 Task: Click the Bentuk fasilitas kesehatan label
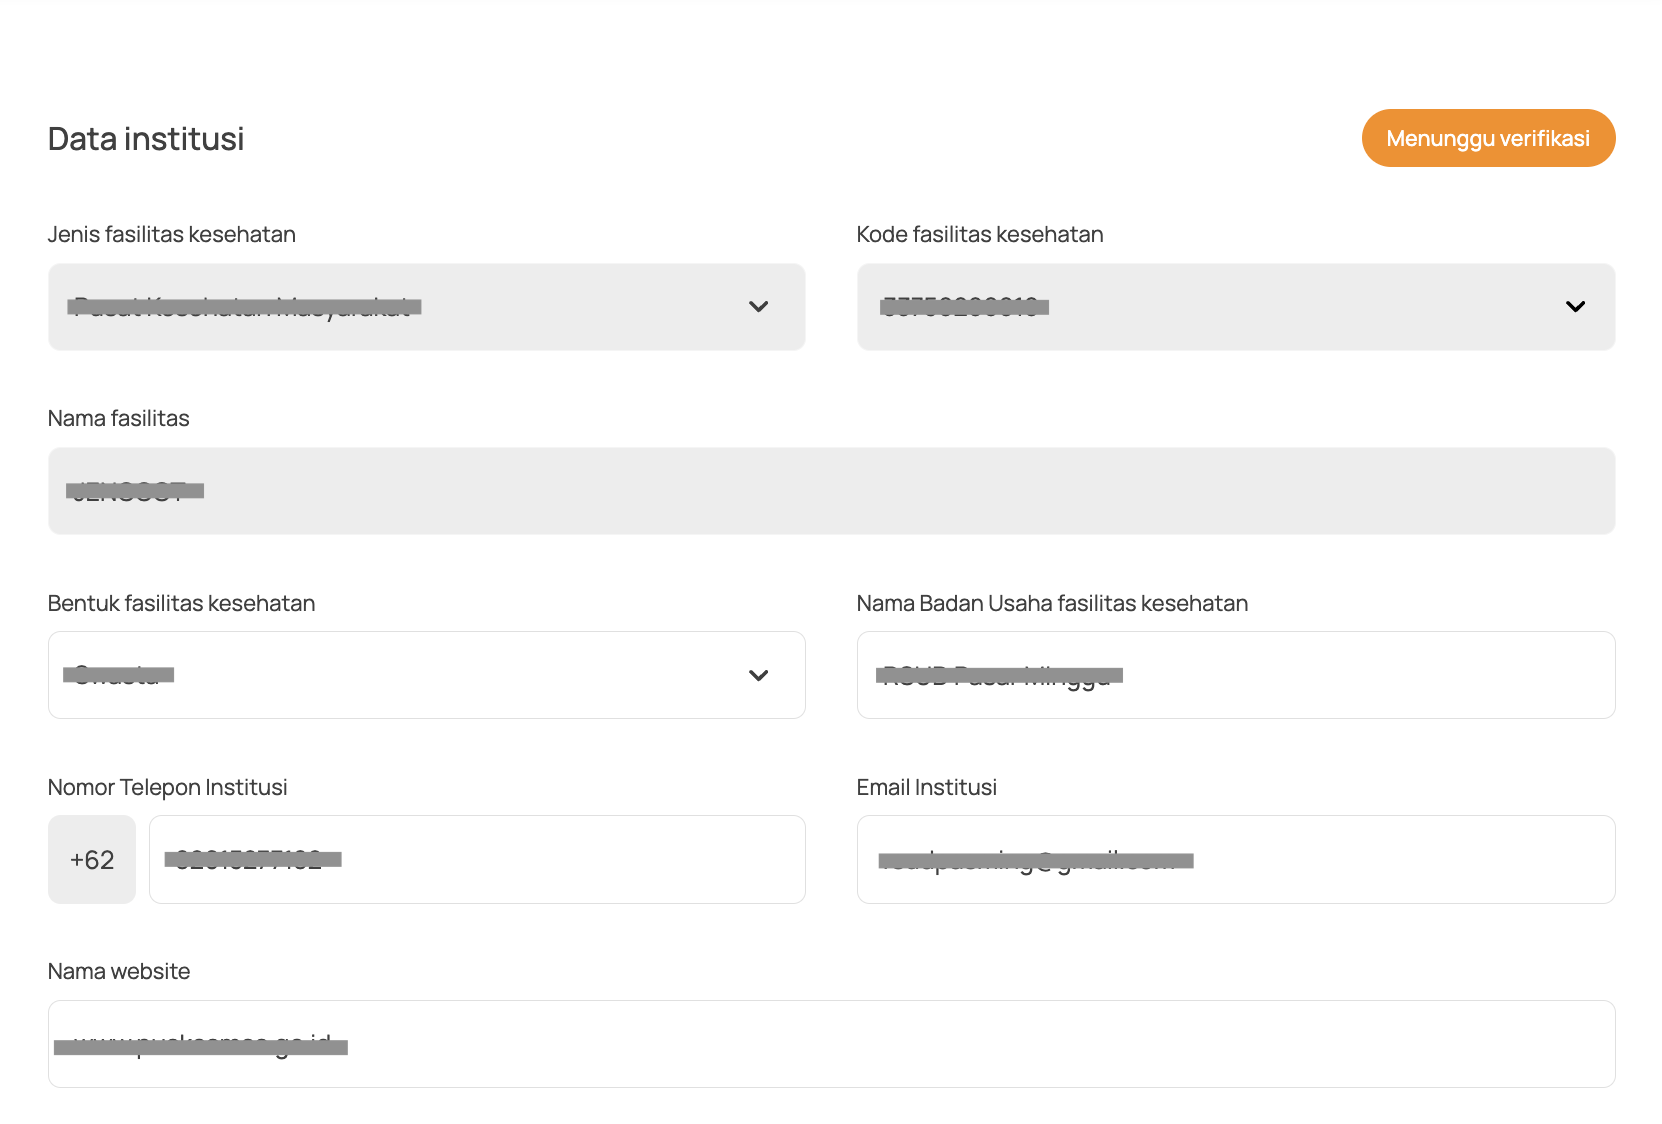coord(182,603)
